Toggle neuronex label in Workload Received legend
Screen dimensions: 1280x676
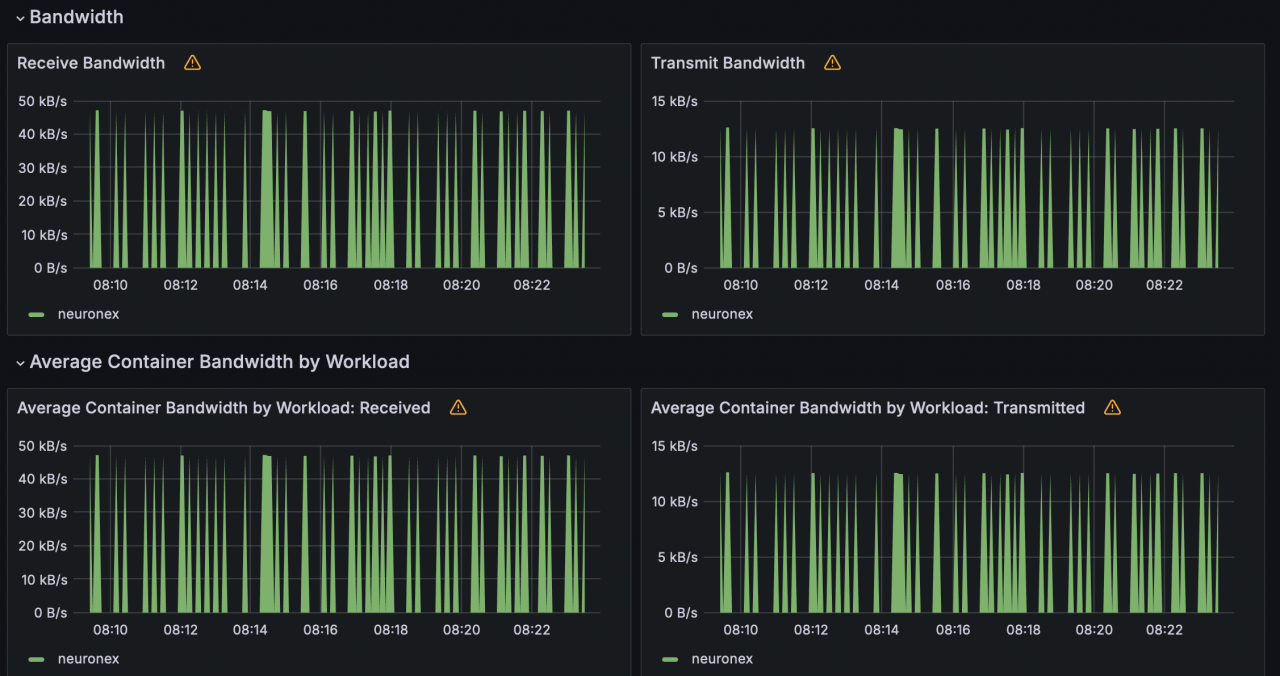point(88,659)
